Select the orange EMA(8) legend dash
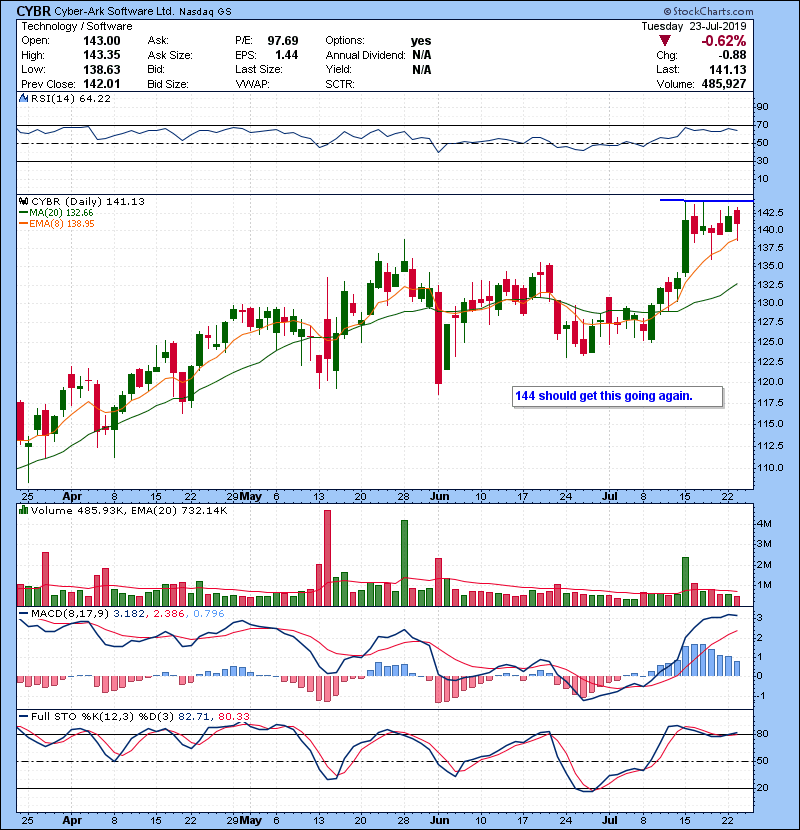 [x=24, y=224]
